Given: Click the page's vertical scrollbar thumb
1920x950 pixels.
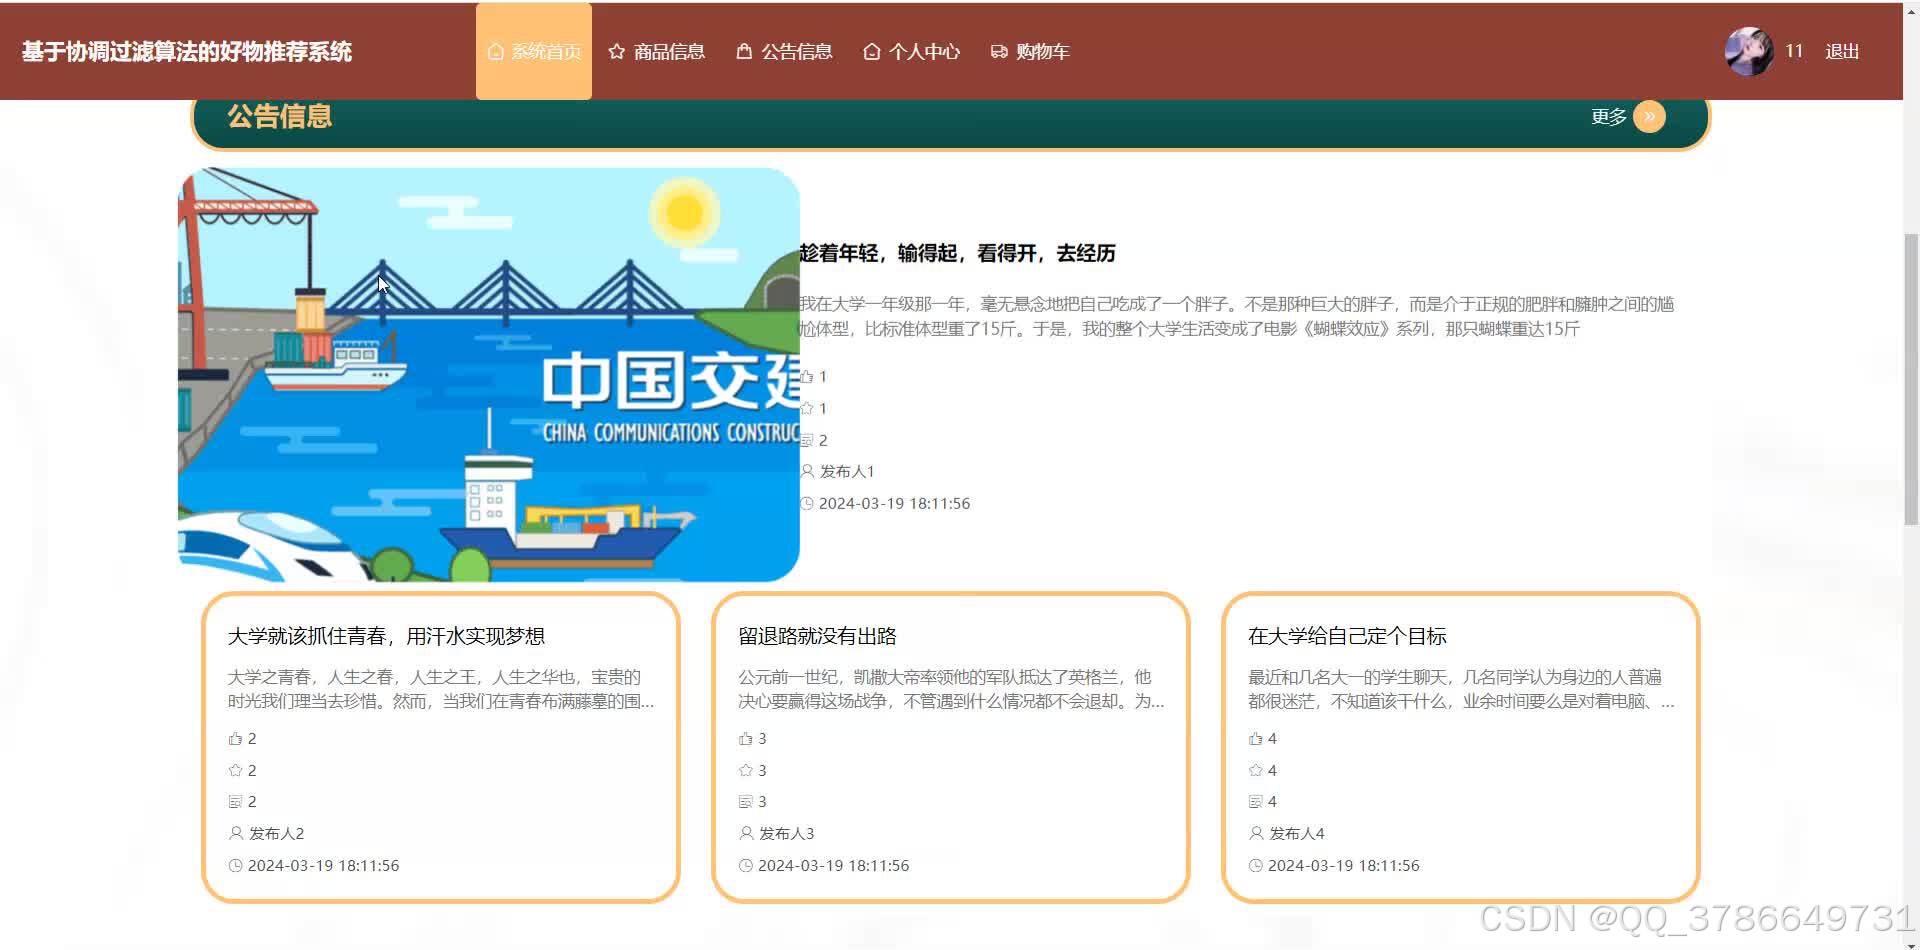Looking at the screenshot, I should [x=1911, y=379].
